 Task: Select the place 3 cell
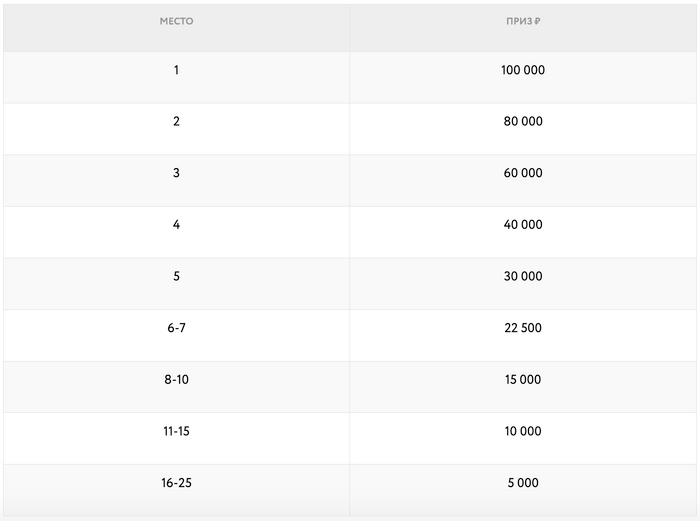click(x=176, y=173)
